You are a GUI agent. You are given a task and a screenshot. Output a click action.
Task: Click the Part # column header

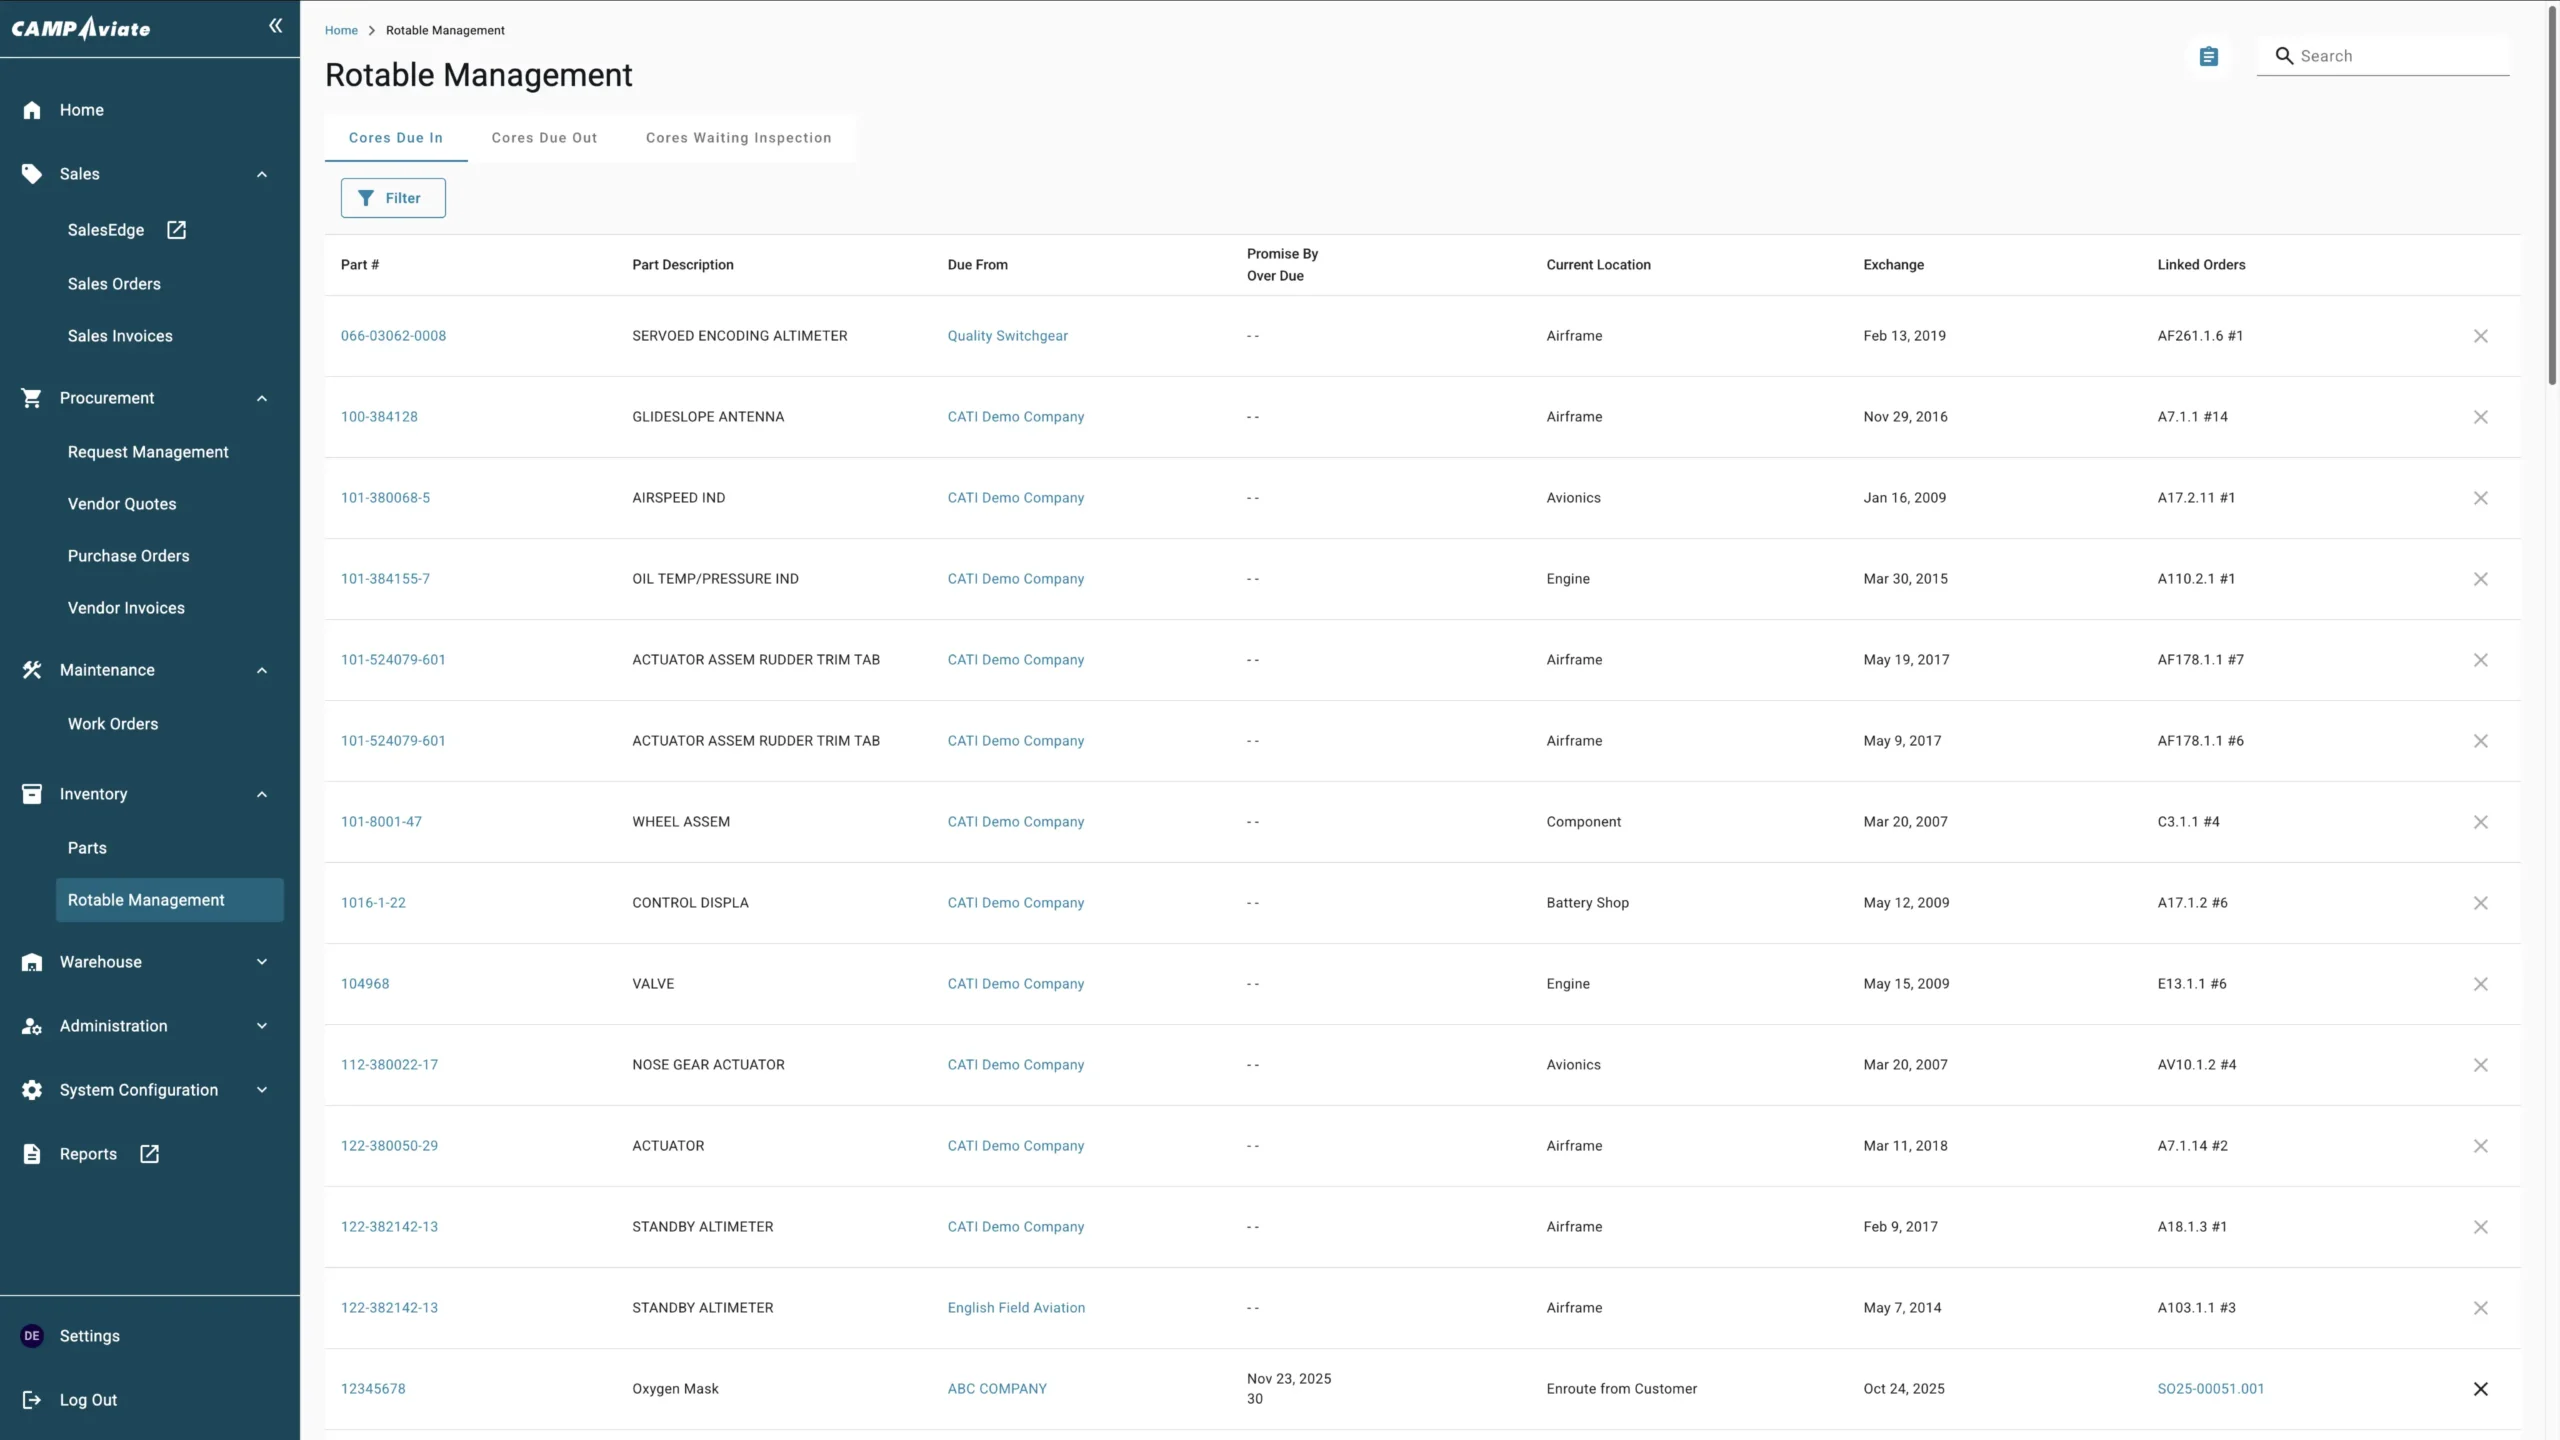(x=360, y=265)
